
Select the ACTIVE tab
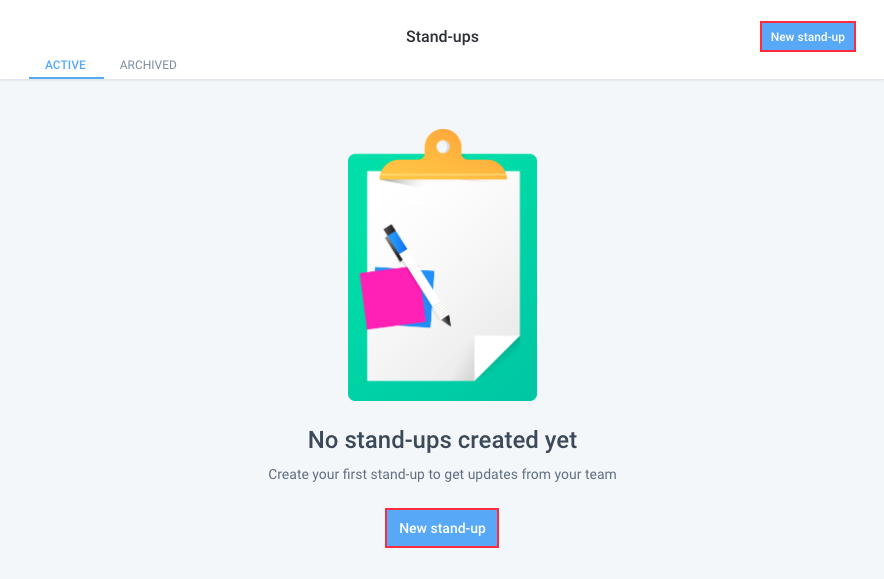[66, 64]
